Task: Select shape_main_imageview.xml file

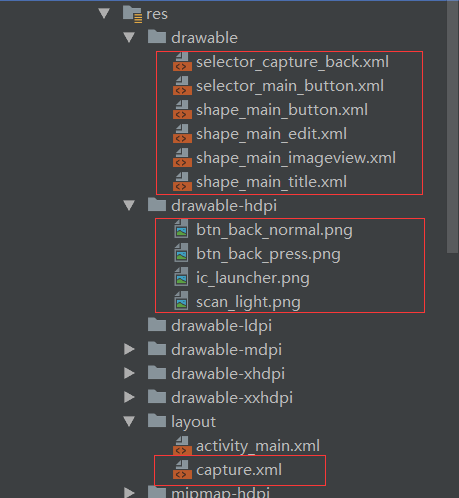Action: pos(296,158)
